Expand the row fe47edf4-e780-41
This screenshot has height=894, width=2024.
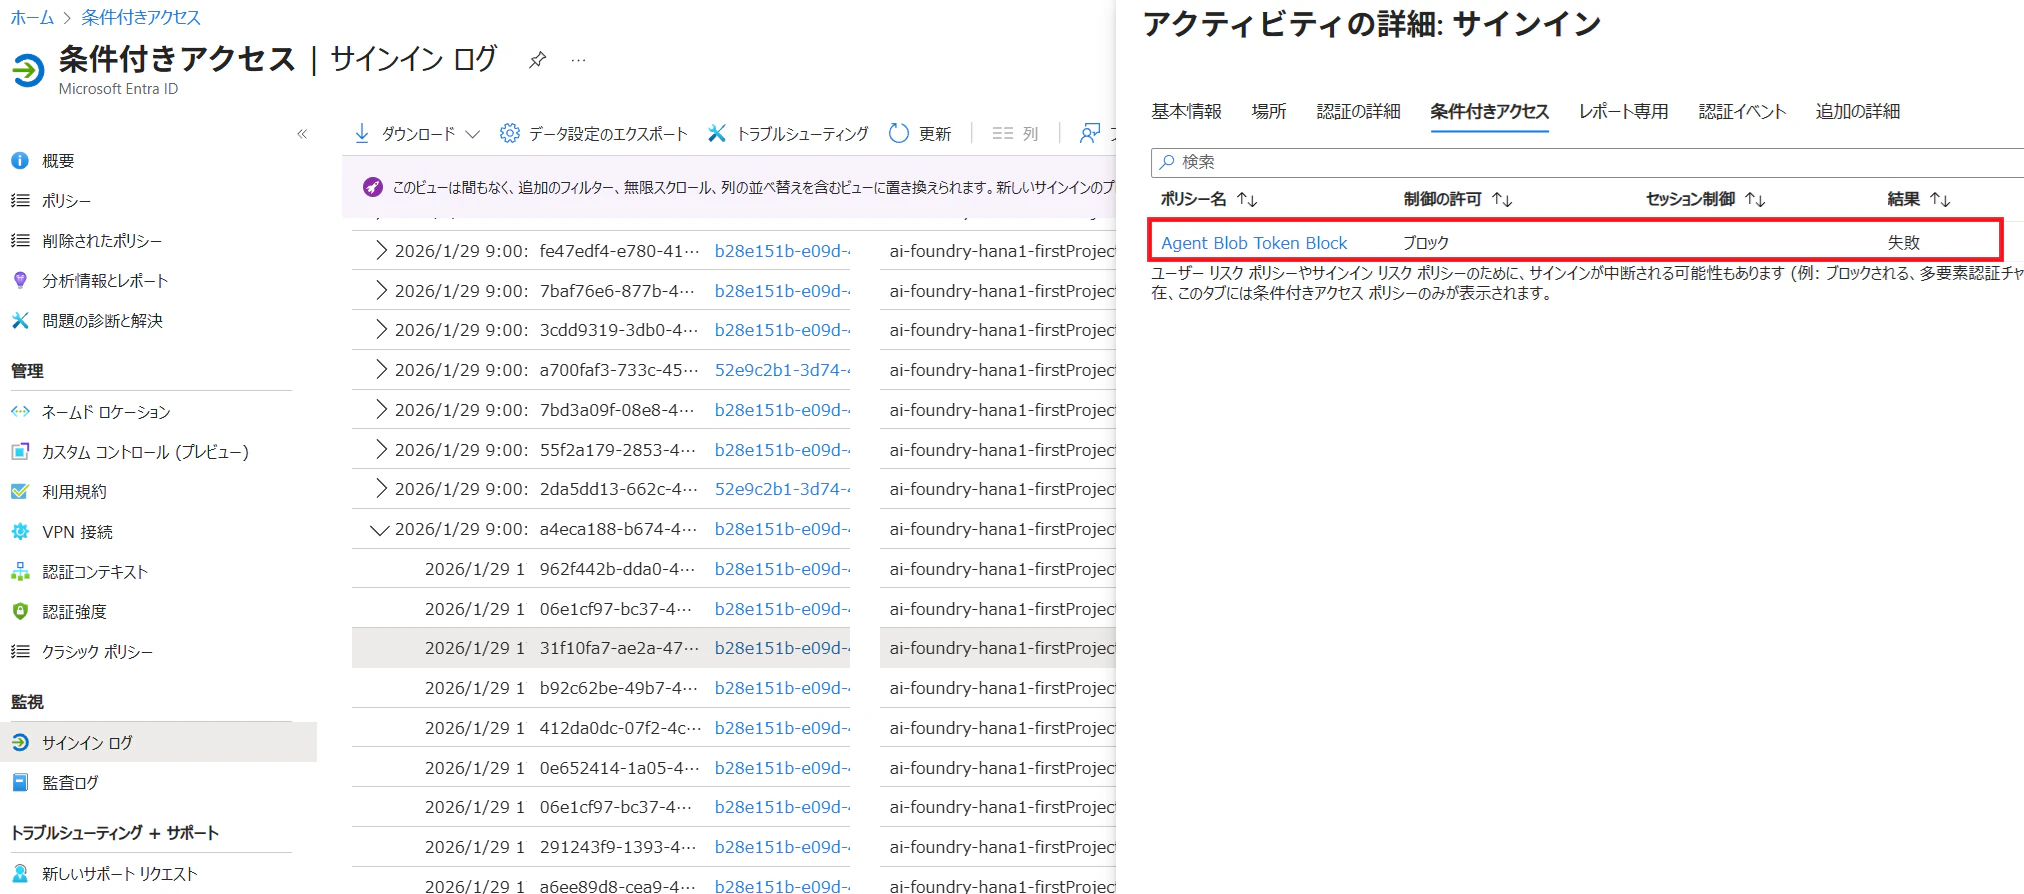pos(380,250)
